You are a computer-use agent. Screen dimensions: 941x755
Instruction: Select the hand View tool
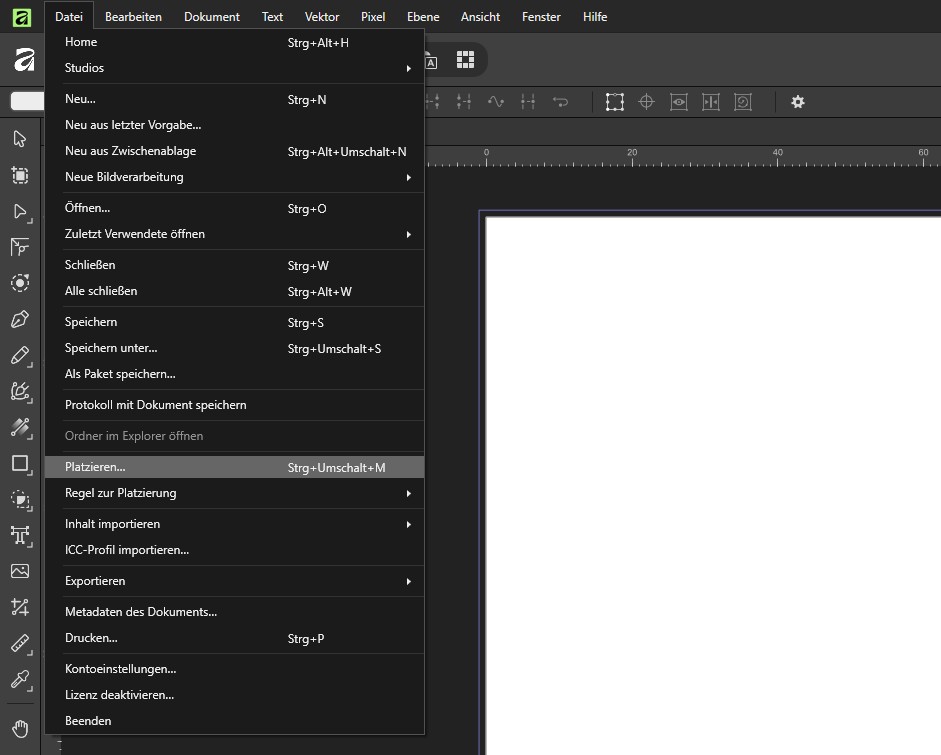(20, 729)
